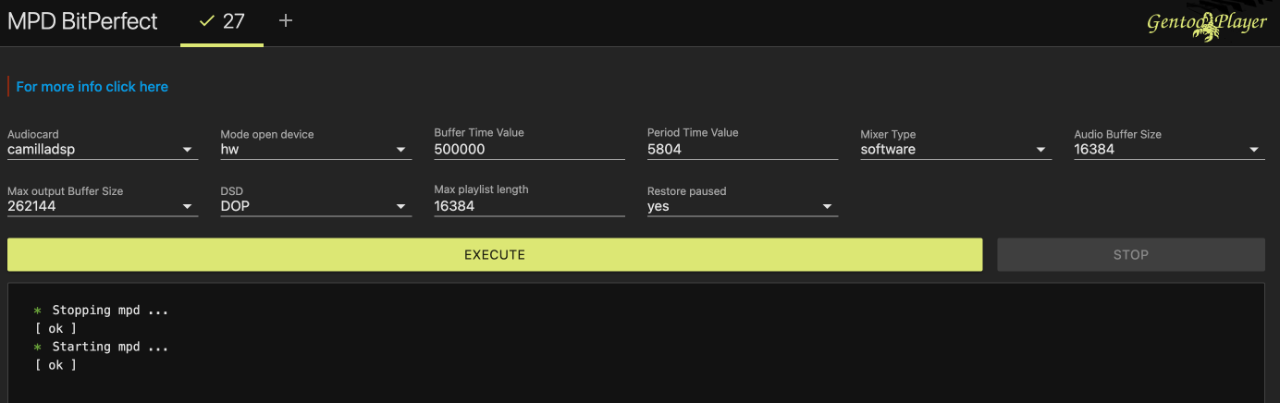Focus the Buffer Time Value field
This screenshot has width=1280, height=403.
click(529, 149)
